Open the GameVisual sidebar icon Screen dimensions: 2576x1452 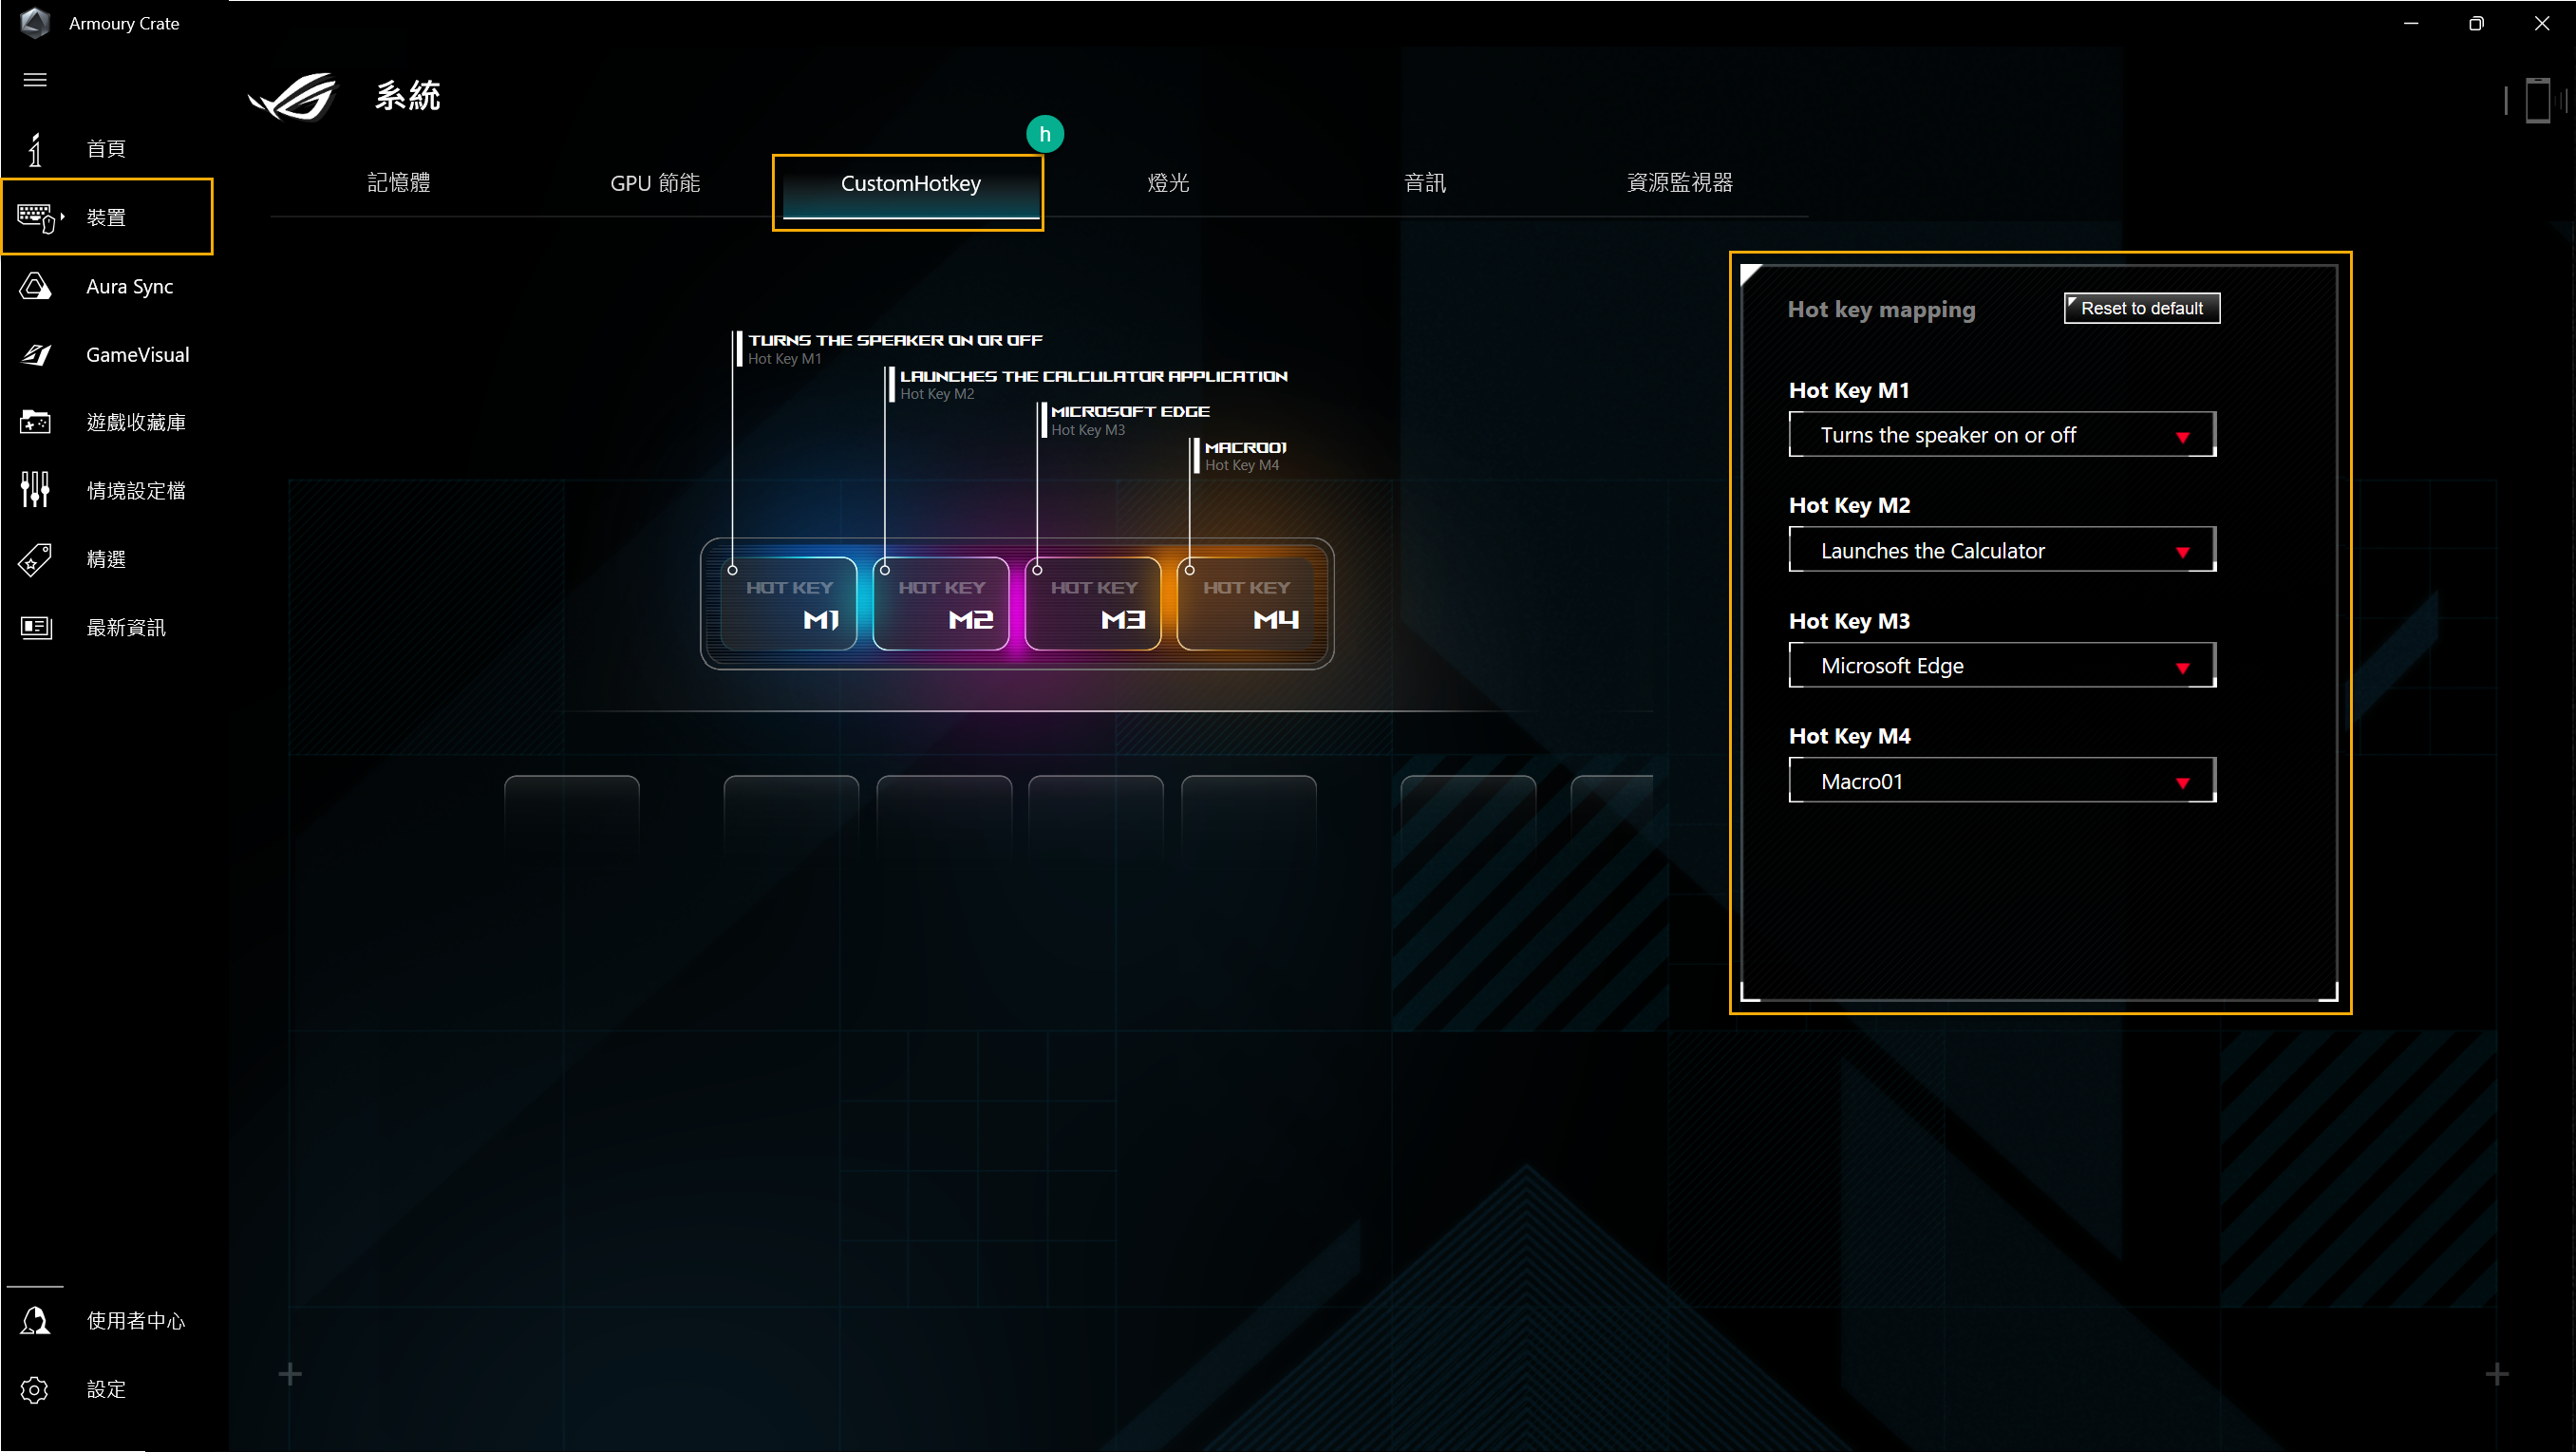(x=36, y=354)
